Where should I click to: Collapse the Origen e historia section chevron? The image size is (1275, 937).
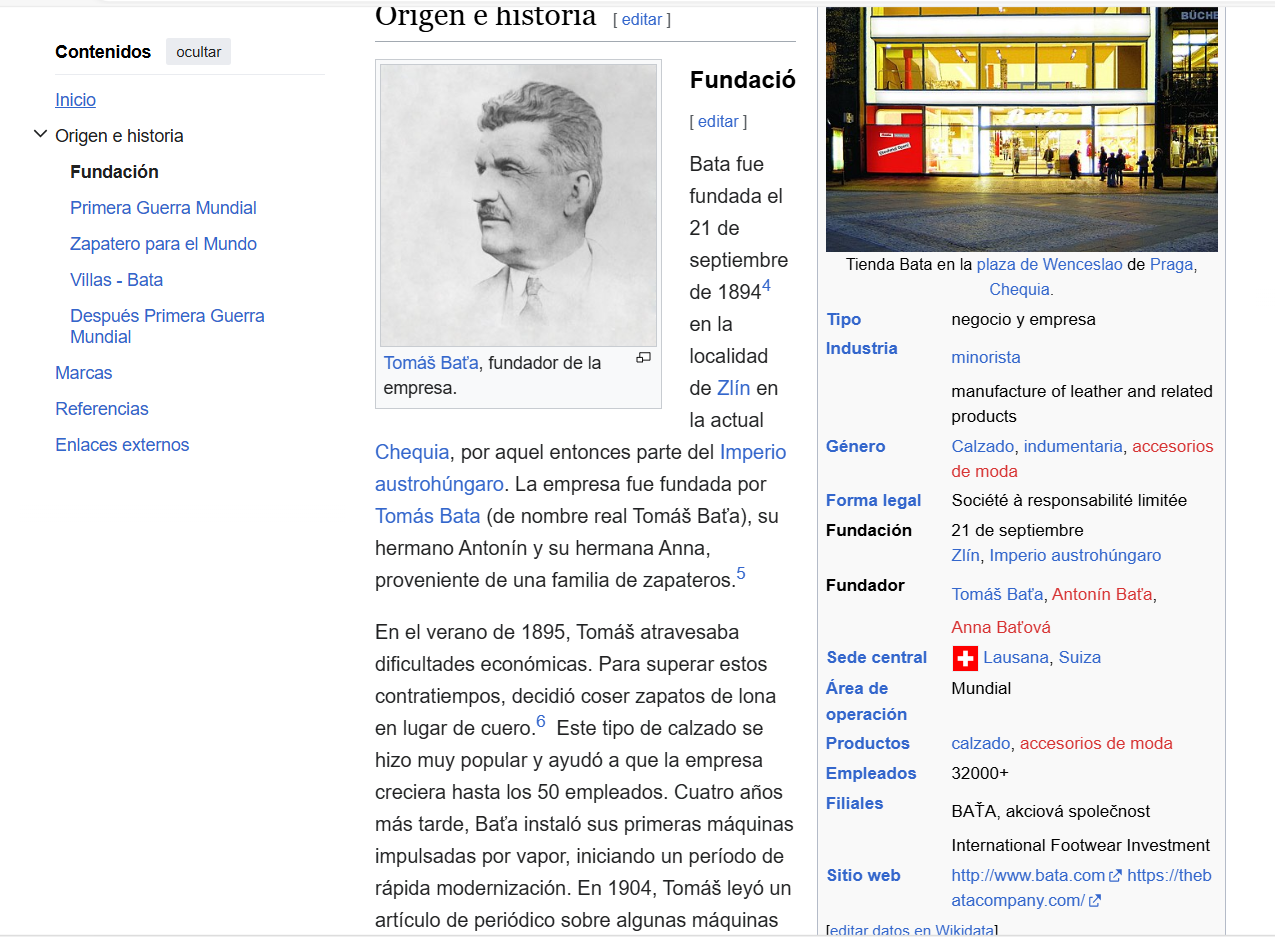click(40, 135)
